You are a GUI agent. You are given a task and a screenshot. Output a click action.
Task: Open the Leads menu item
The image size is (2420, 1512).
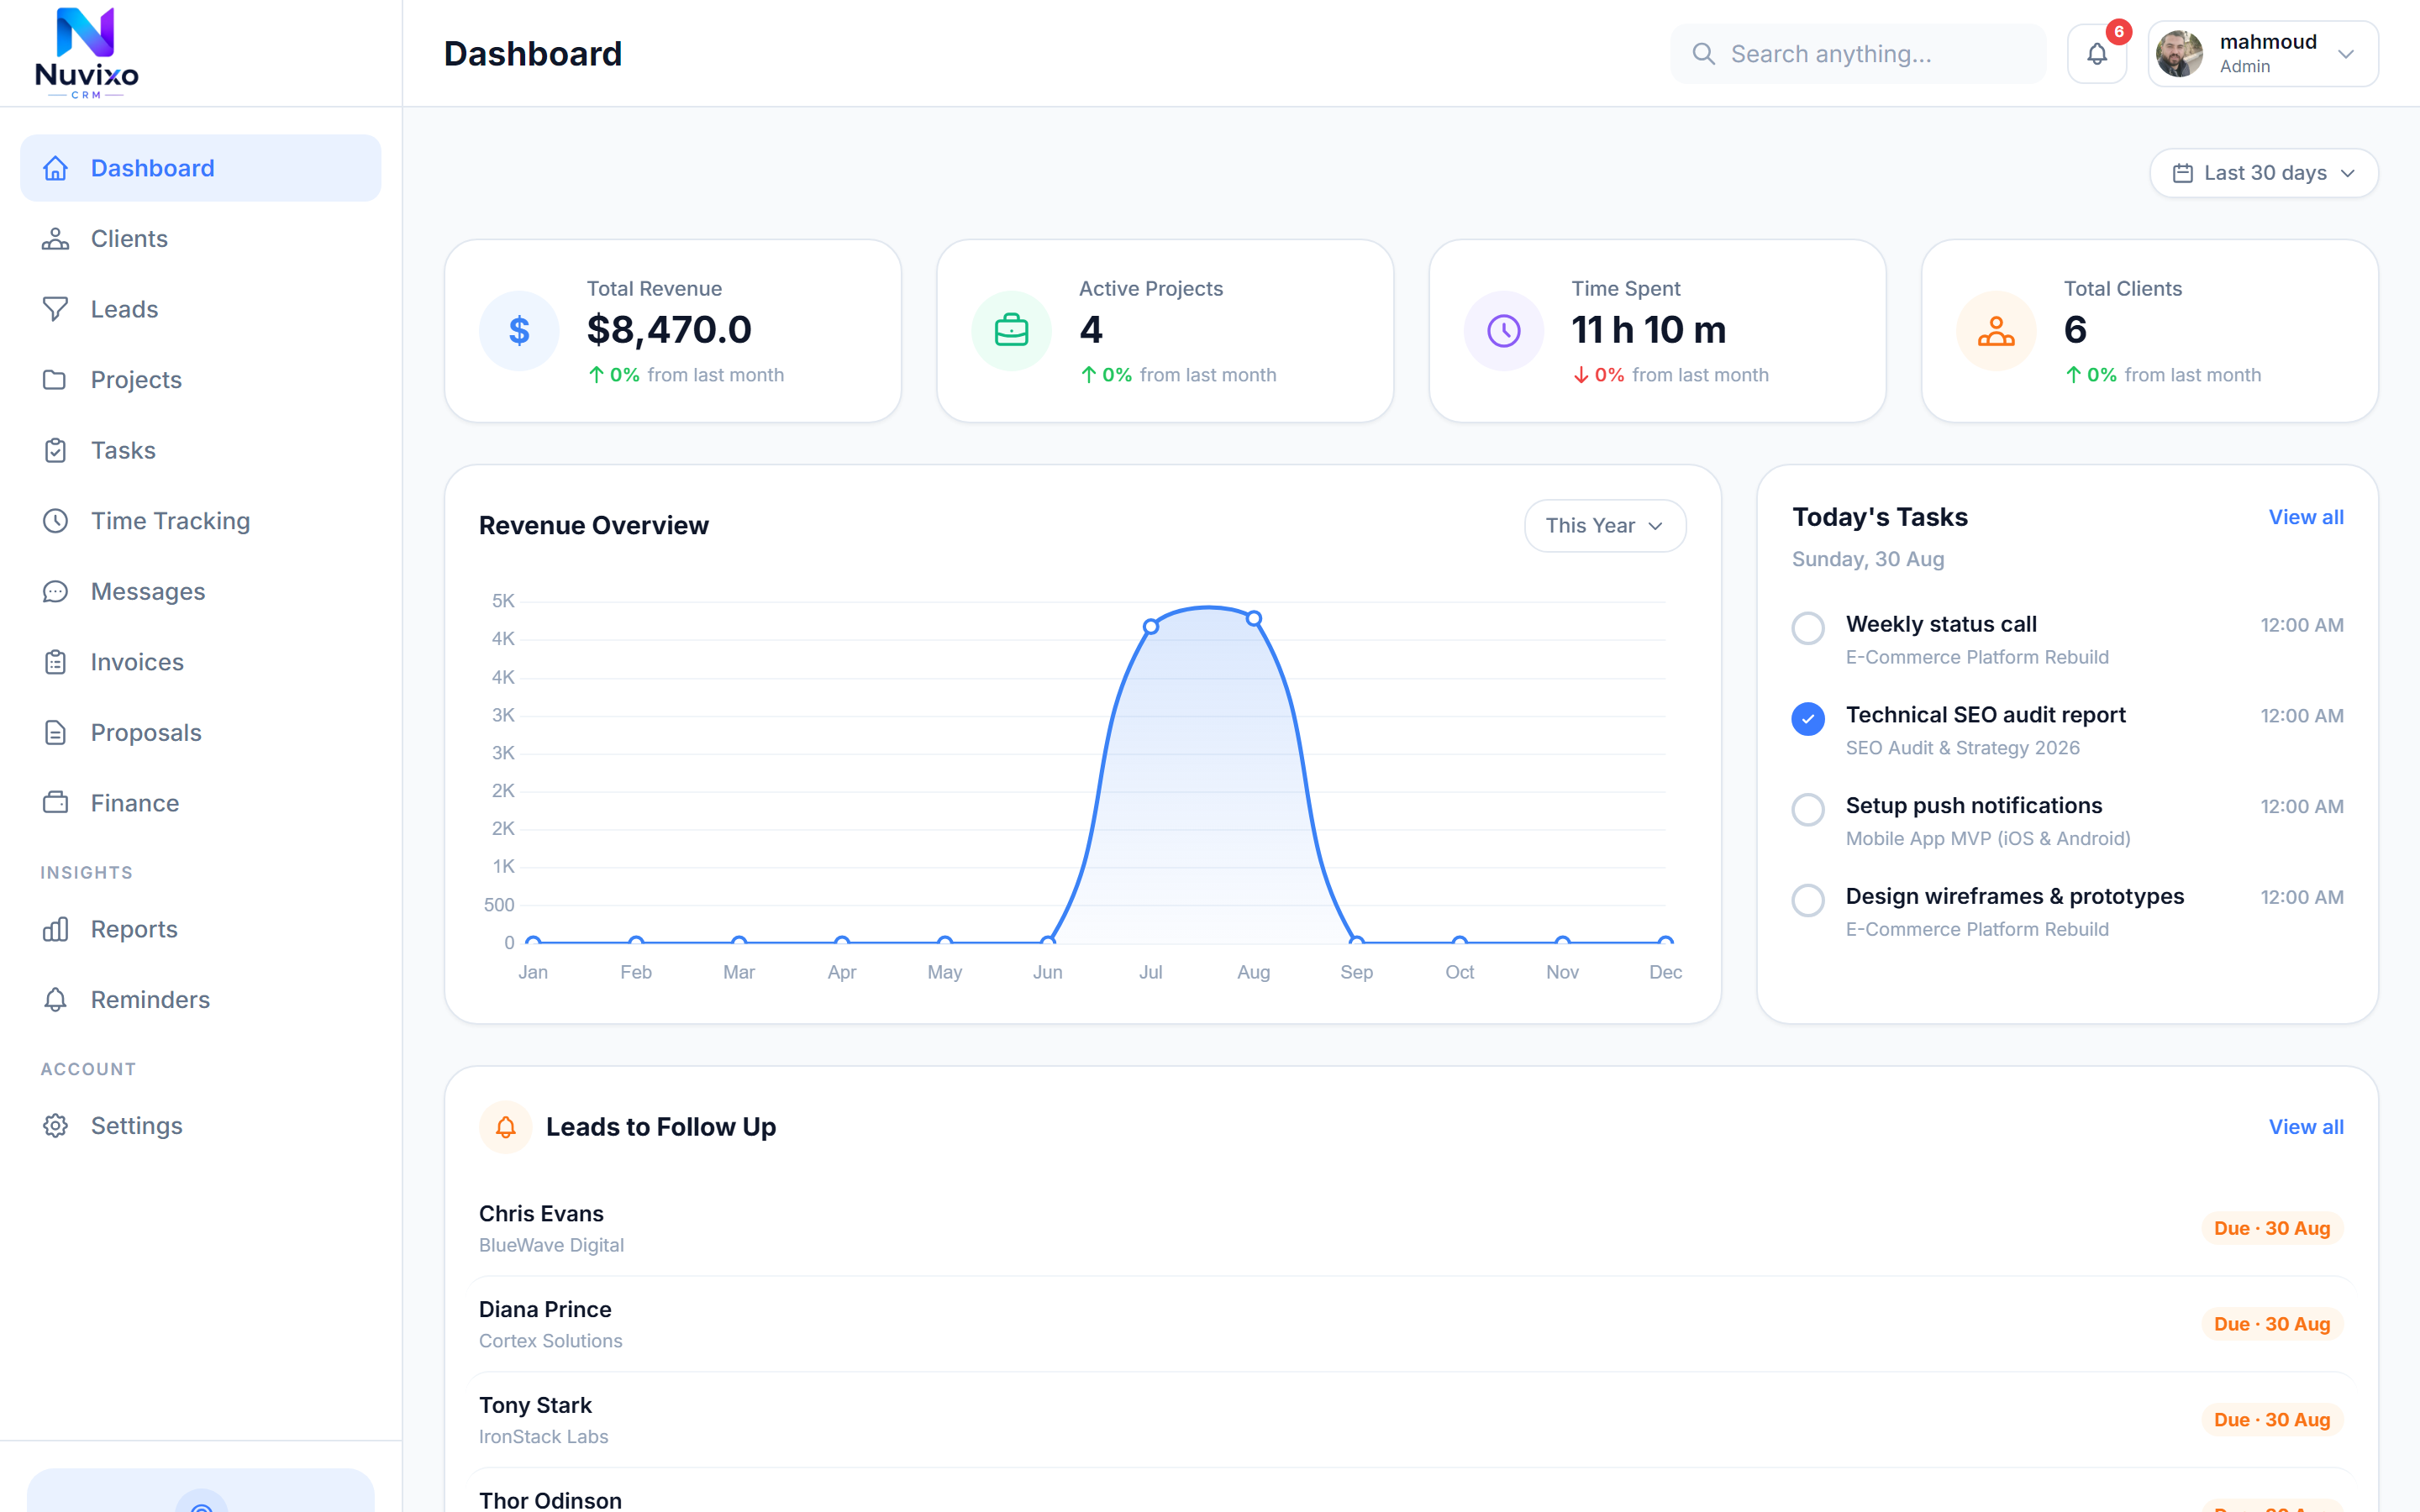[201, 309]
